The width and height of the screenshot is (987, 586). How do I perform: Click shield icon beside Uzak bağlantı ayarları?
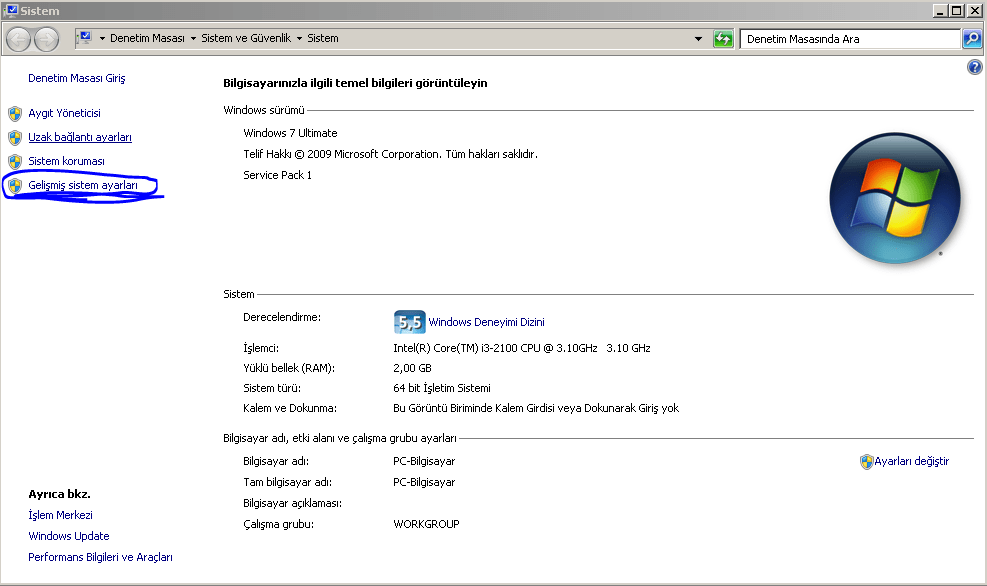15,137
